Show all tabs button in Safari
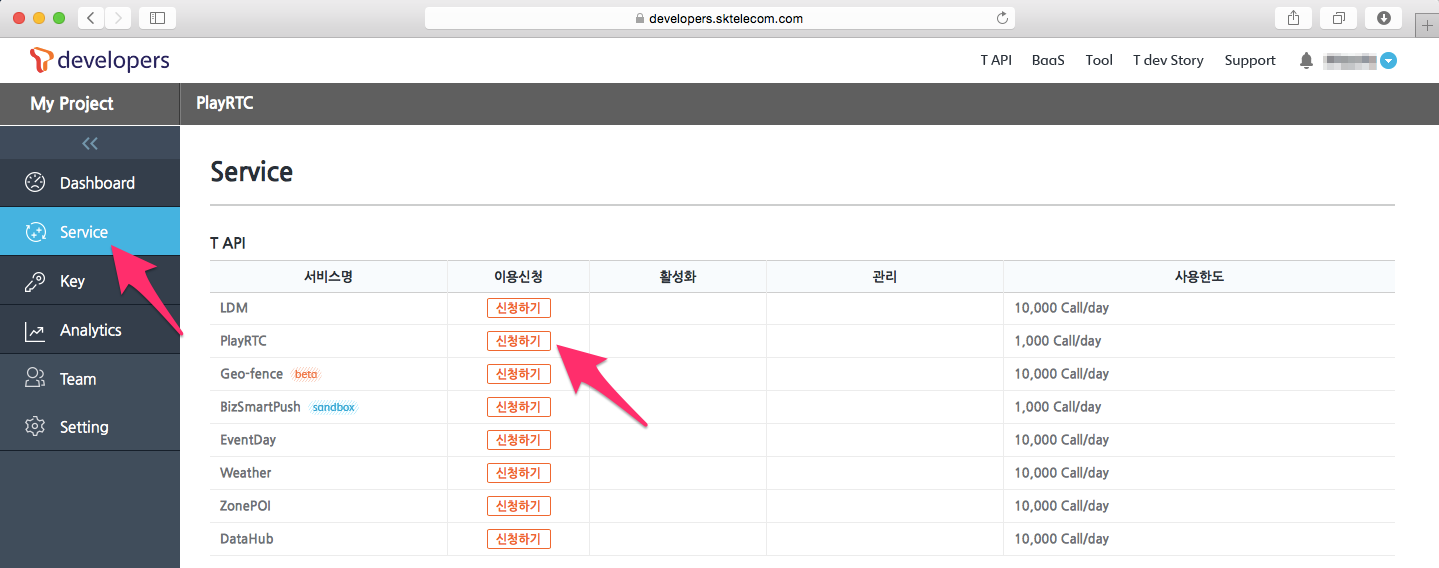Screen dimensions: 1439x568 1338,18
